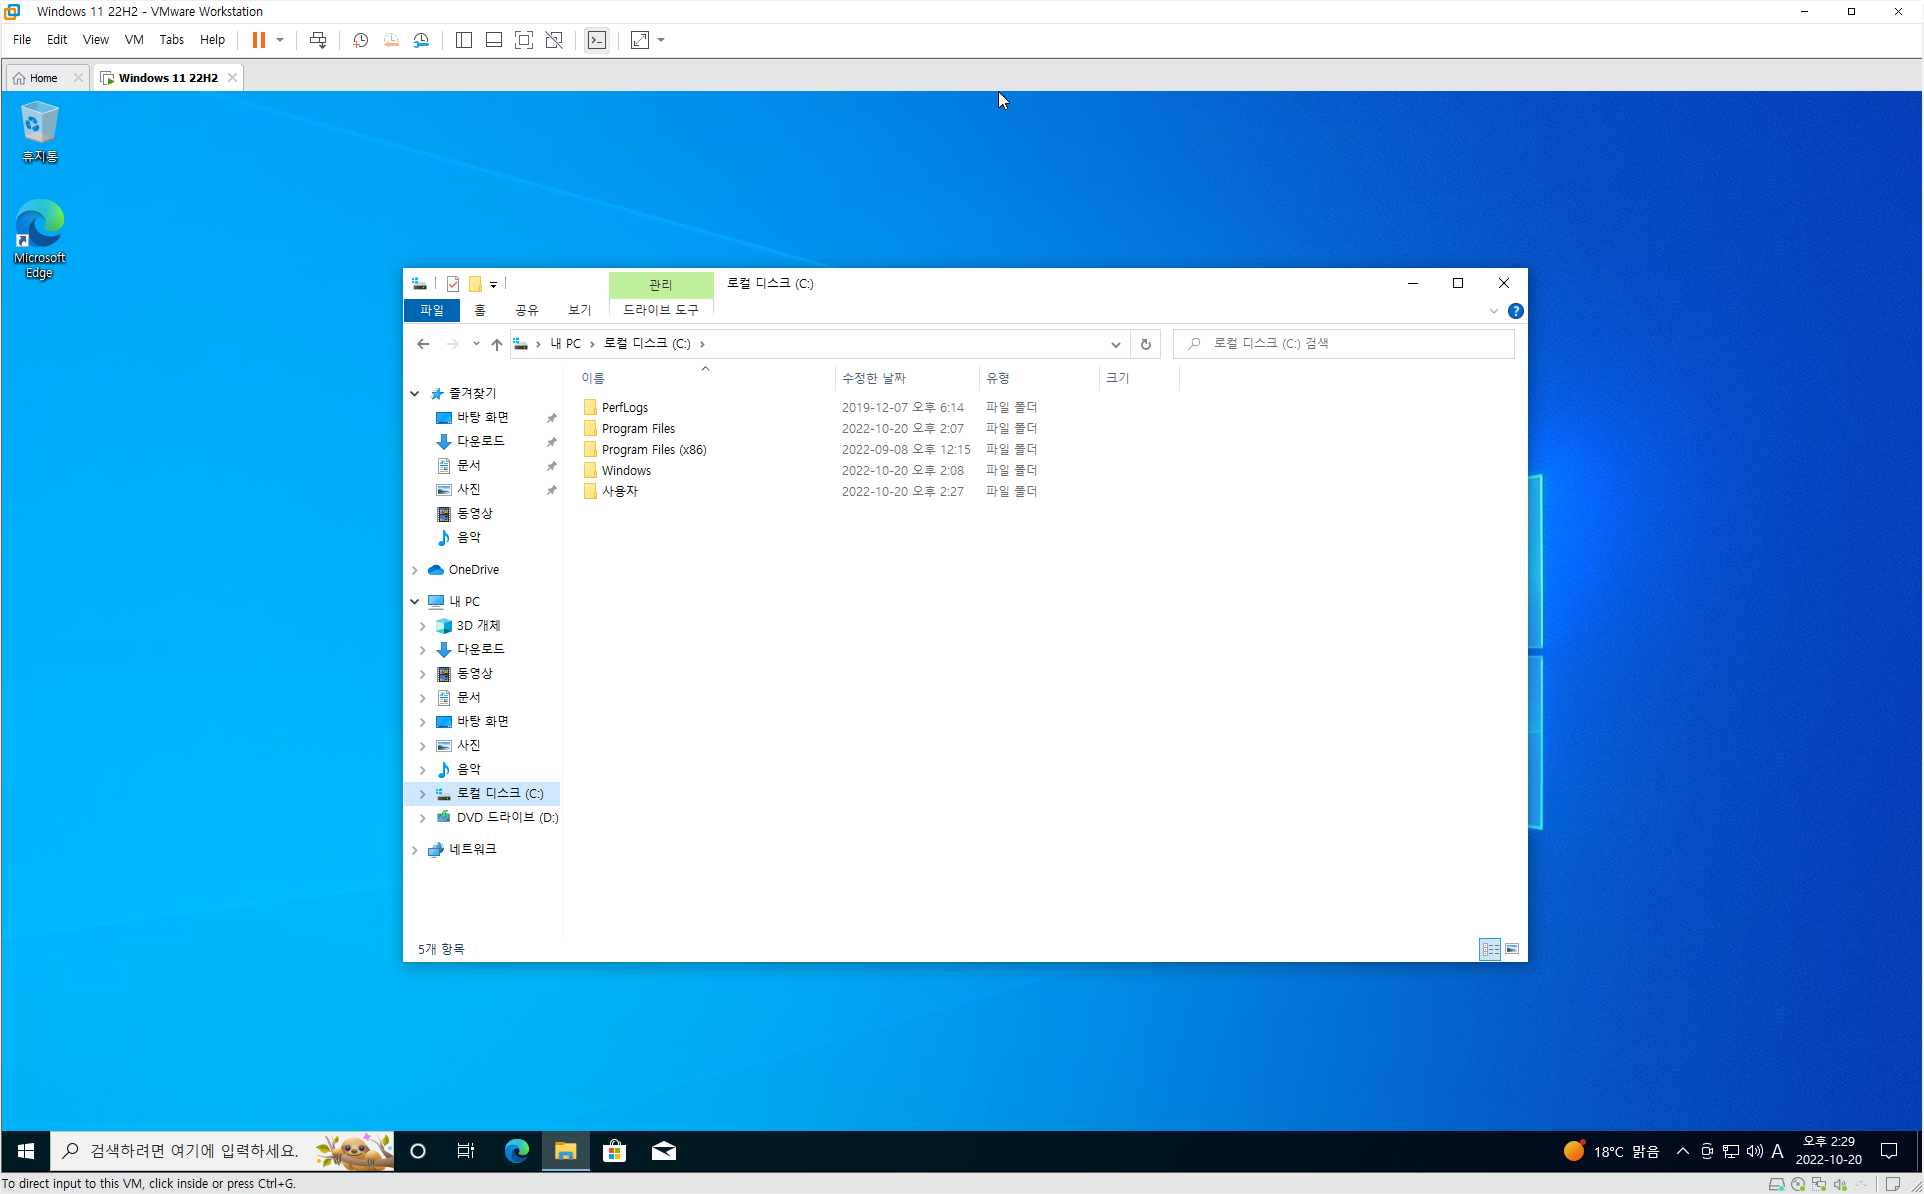Switch to details view toggle
Image resolution: width=1924 pixels, height=1194 pixels.
[x=1490, y=949]
